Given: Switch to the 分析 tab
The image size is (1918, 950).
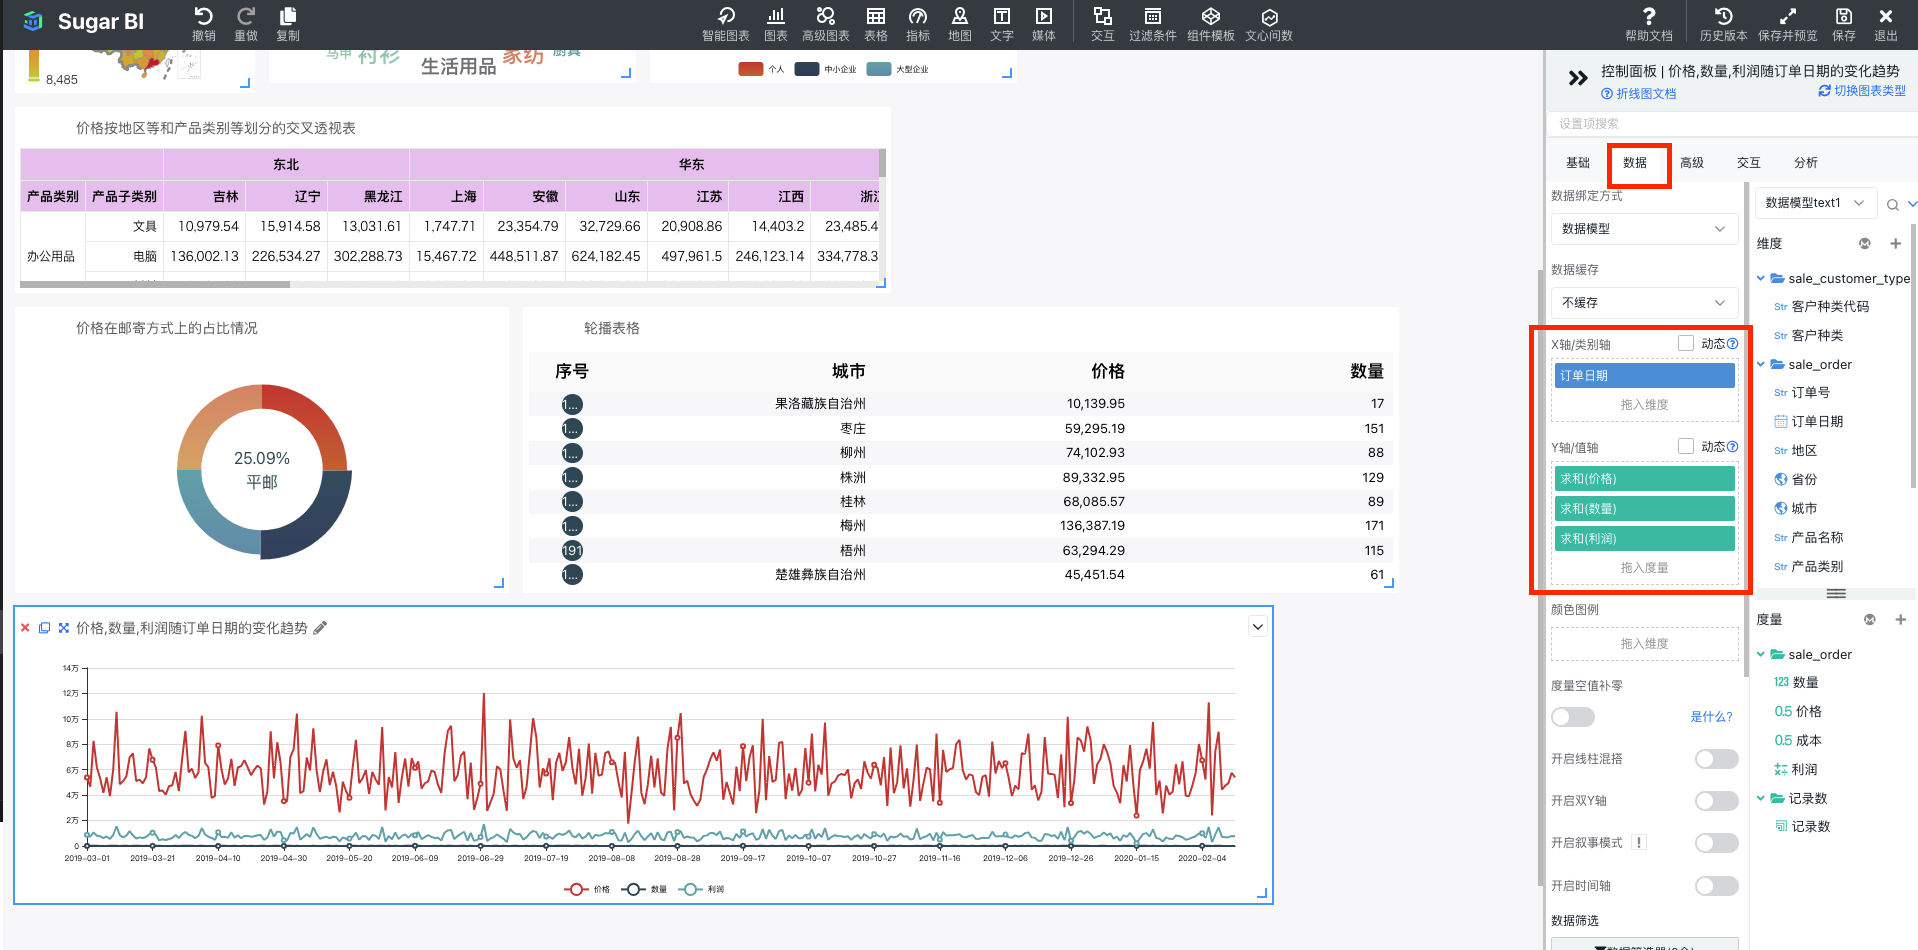Looking at the screenshot, I should (1806, 163).
